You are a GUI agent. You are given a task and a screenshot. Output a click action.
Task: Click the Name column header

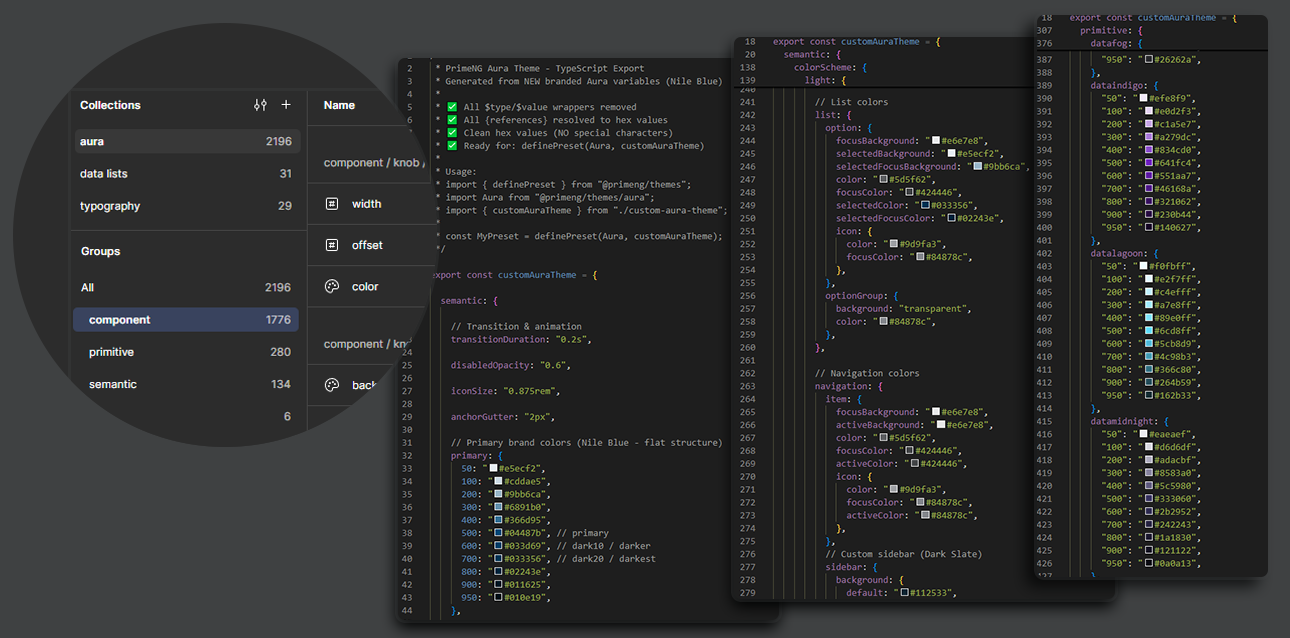339,105
